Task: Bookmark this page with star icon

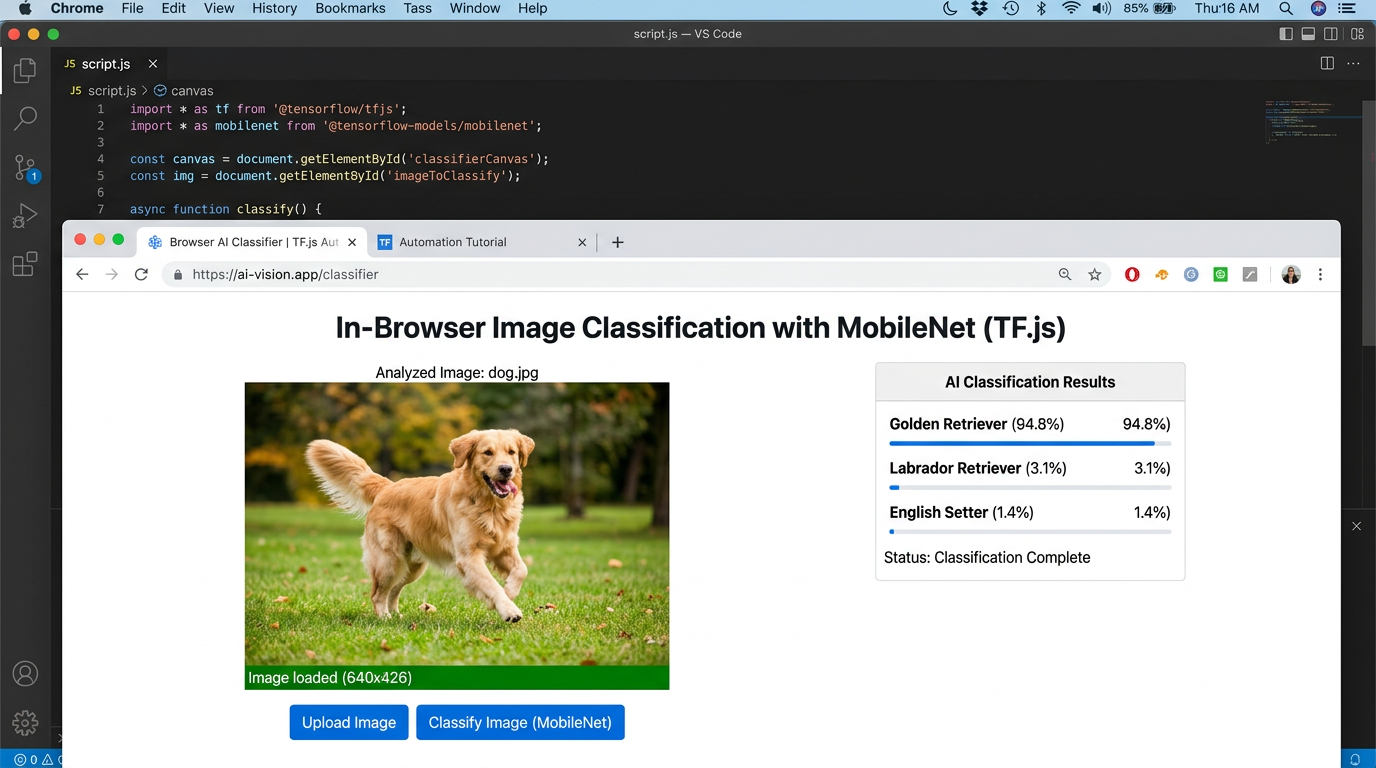Action: pyautogui.click(x=1095, y=274)
